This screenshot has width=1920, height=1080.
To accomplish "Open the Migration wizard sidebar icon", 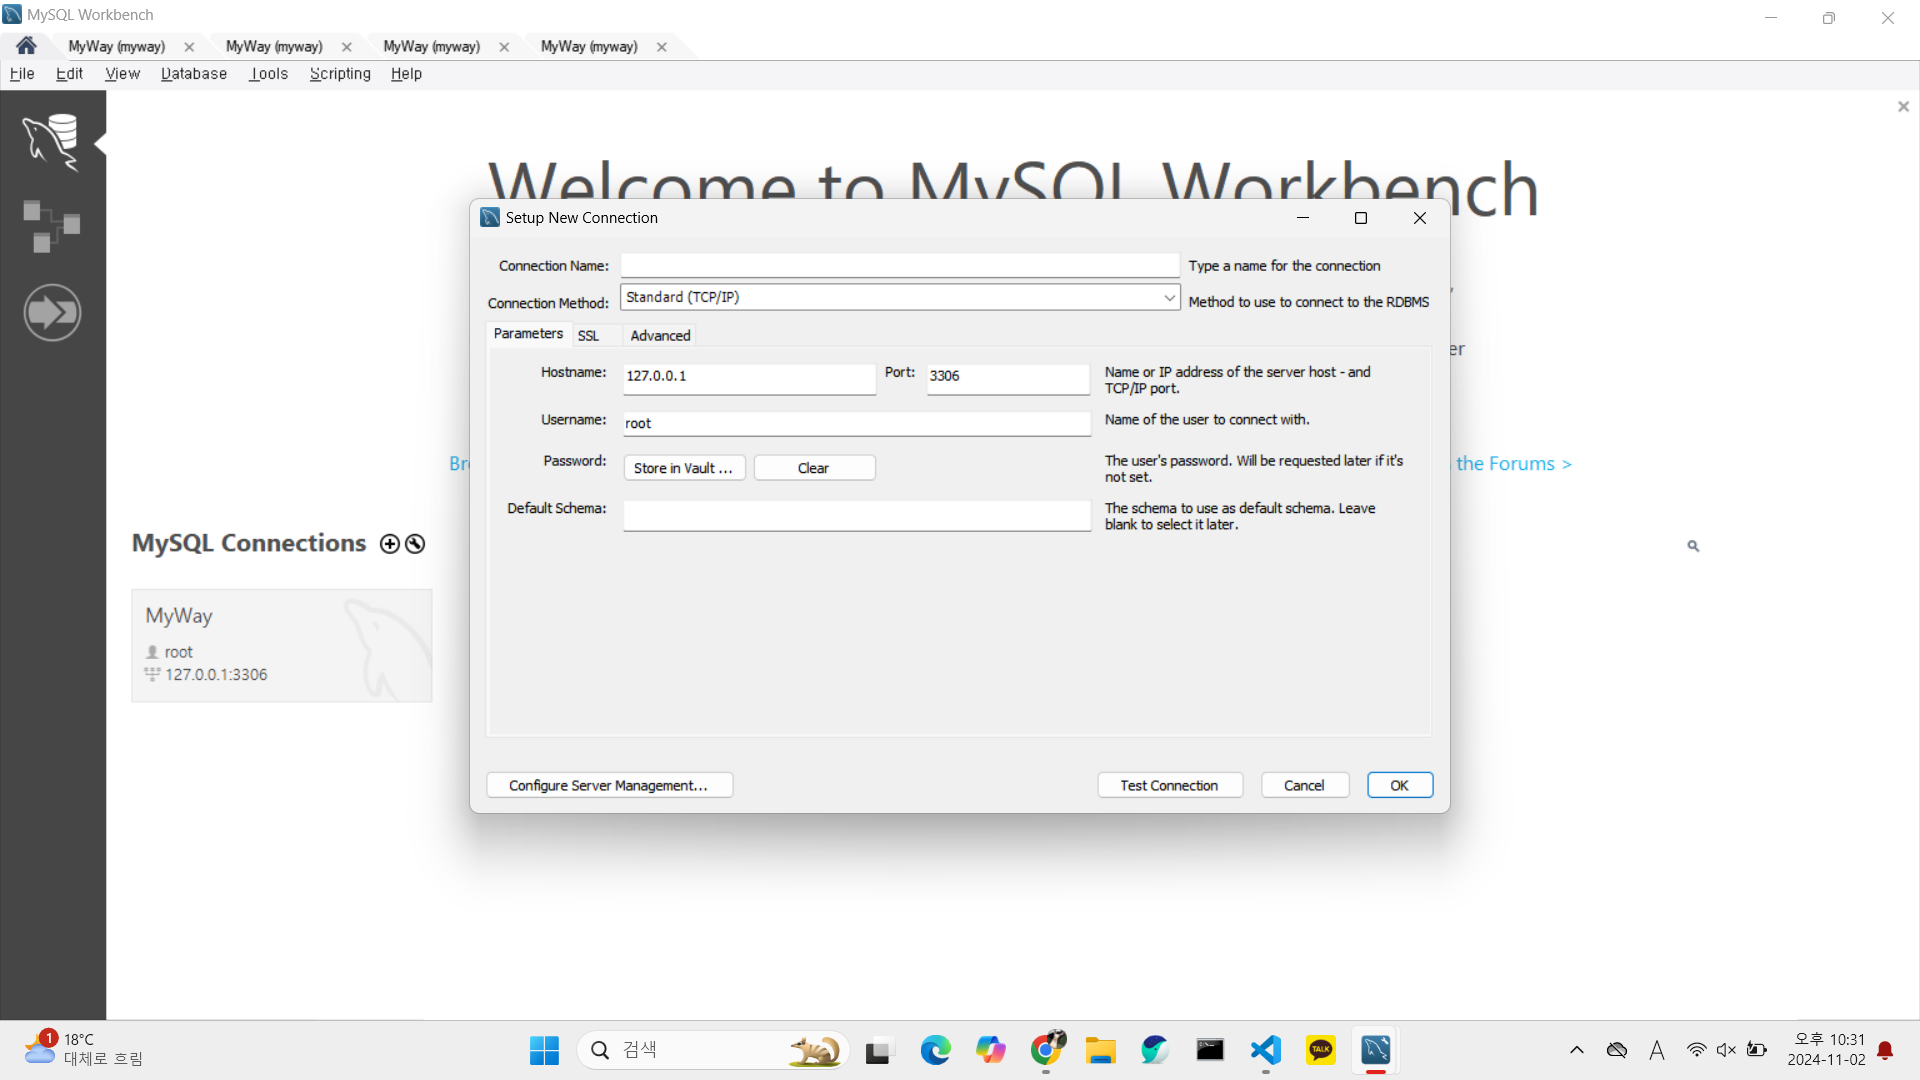I will coord(52,313).
